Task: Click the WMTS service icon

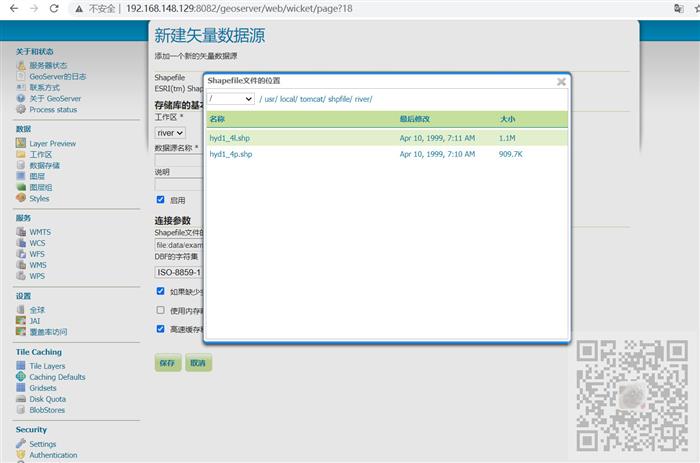Action: 21,232
